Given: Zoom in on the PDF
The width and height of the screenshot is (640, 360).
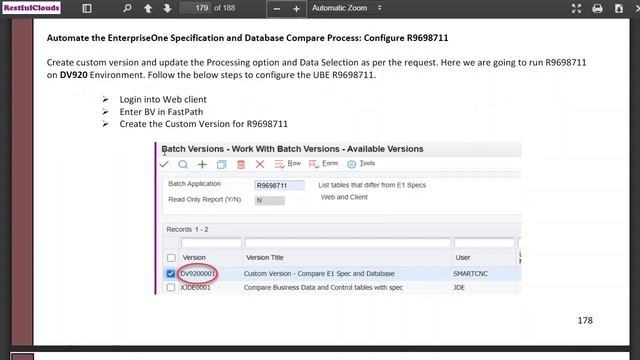Looking at the screenshot, I should pos(296,9).
